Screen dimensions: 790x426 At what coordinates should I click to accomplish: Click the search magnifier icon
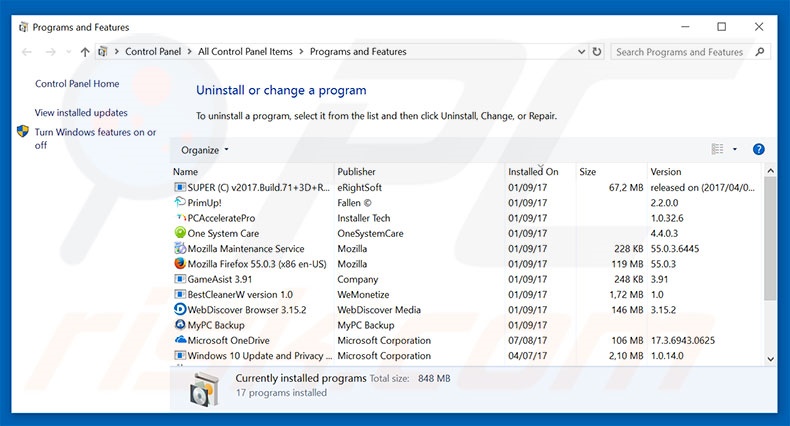[760, 51]
